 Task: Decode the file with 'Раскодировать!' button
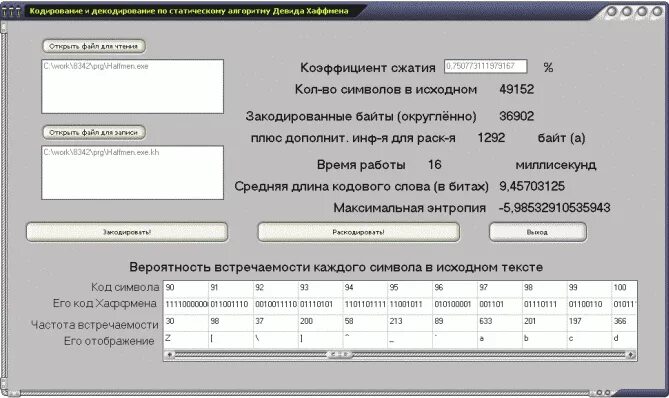pos(358,232)
